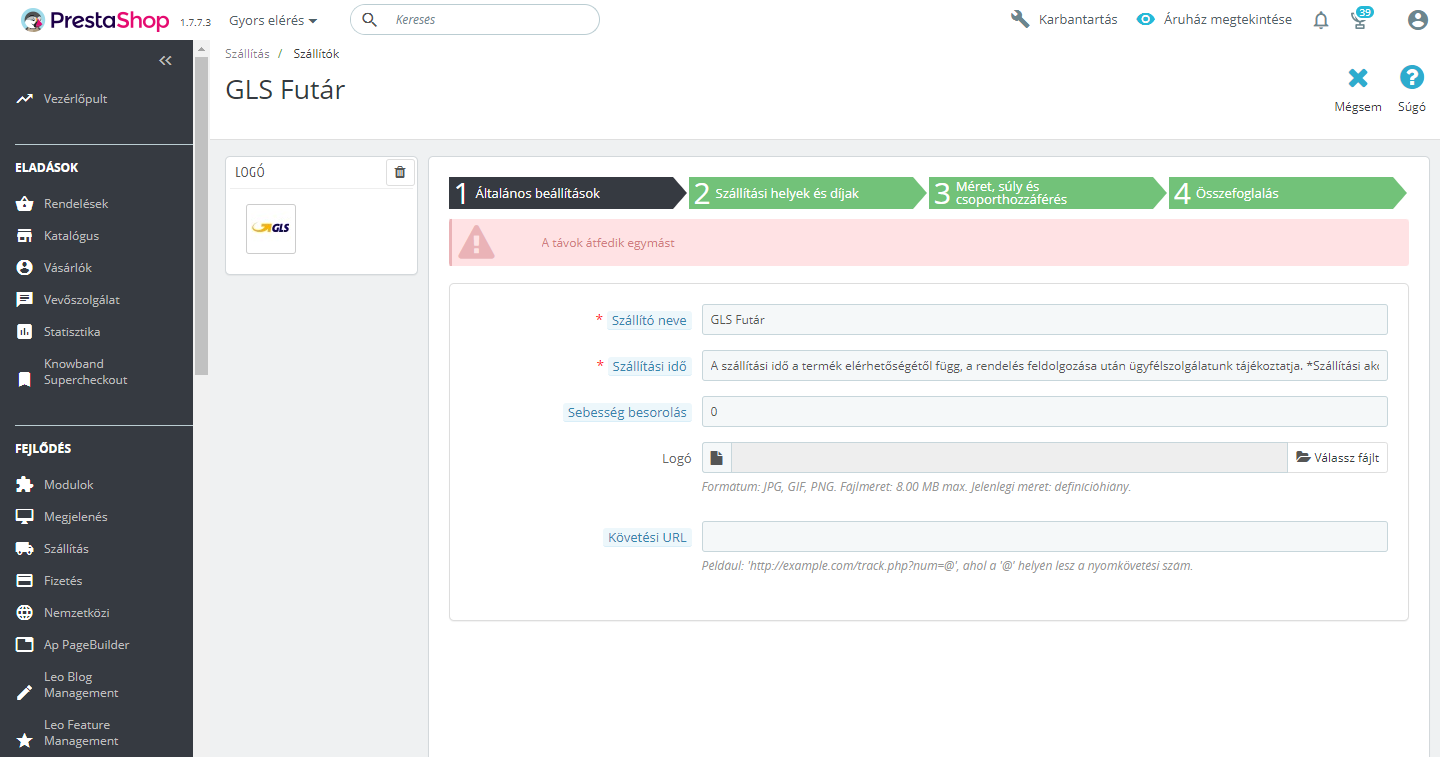Open notifications bell
The image size is (1440, 757).
tap(1321, 20)
